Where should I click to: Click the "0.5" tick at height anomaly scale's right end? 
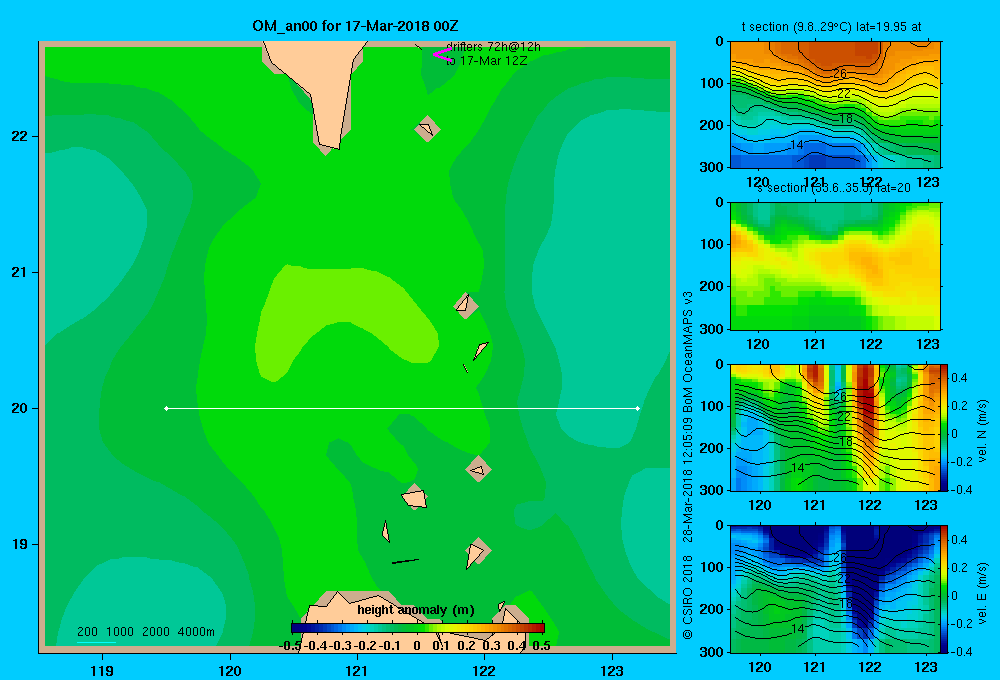[x=541, y=646]
